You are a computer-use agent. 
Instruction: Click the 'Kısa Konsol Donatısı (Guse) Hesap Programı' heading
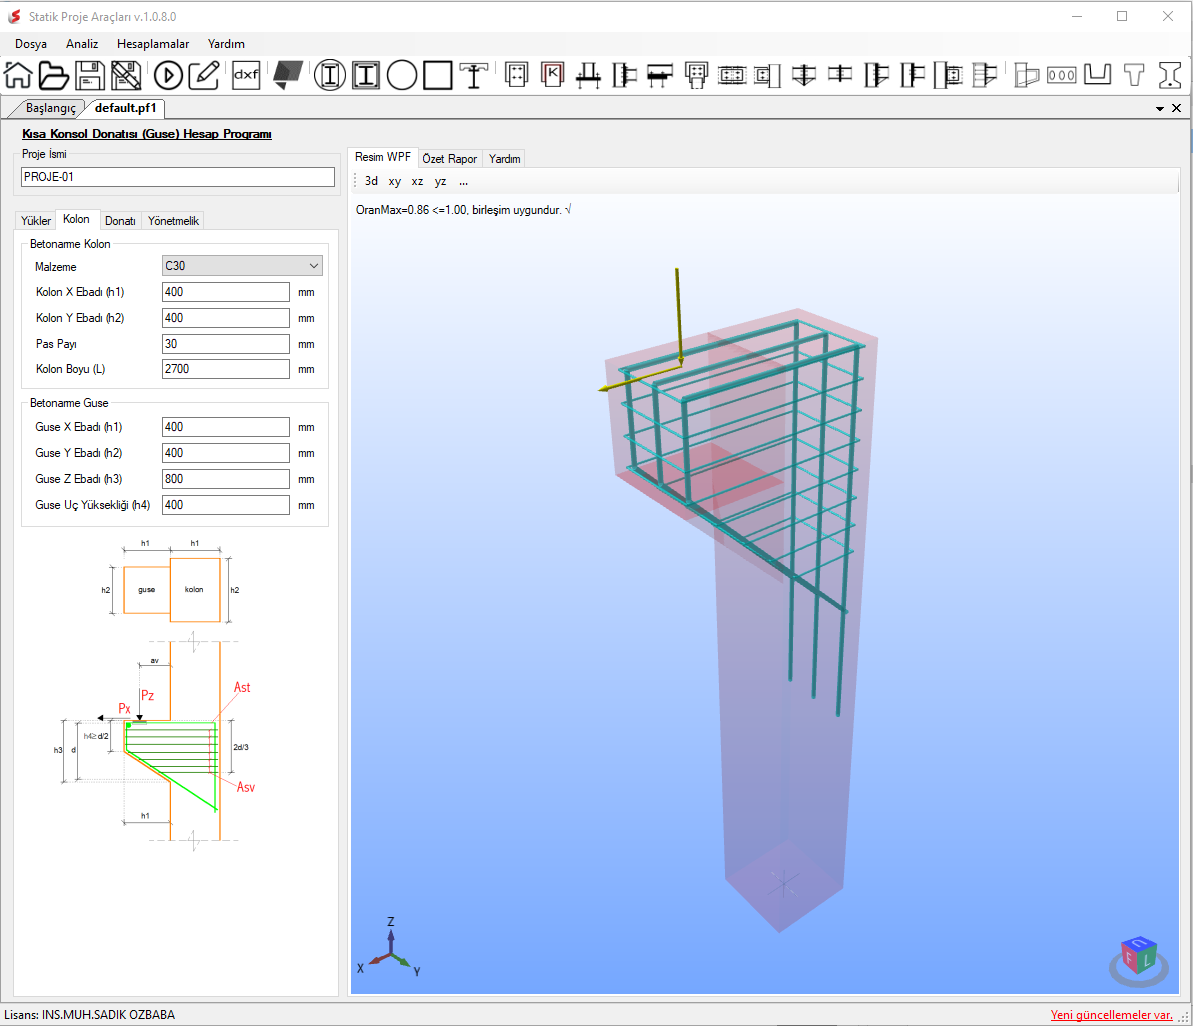(x=147, y=134)
